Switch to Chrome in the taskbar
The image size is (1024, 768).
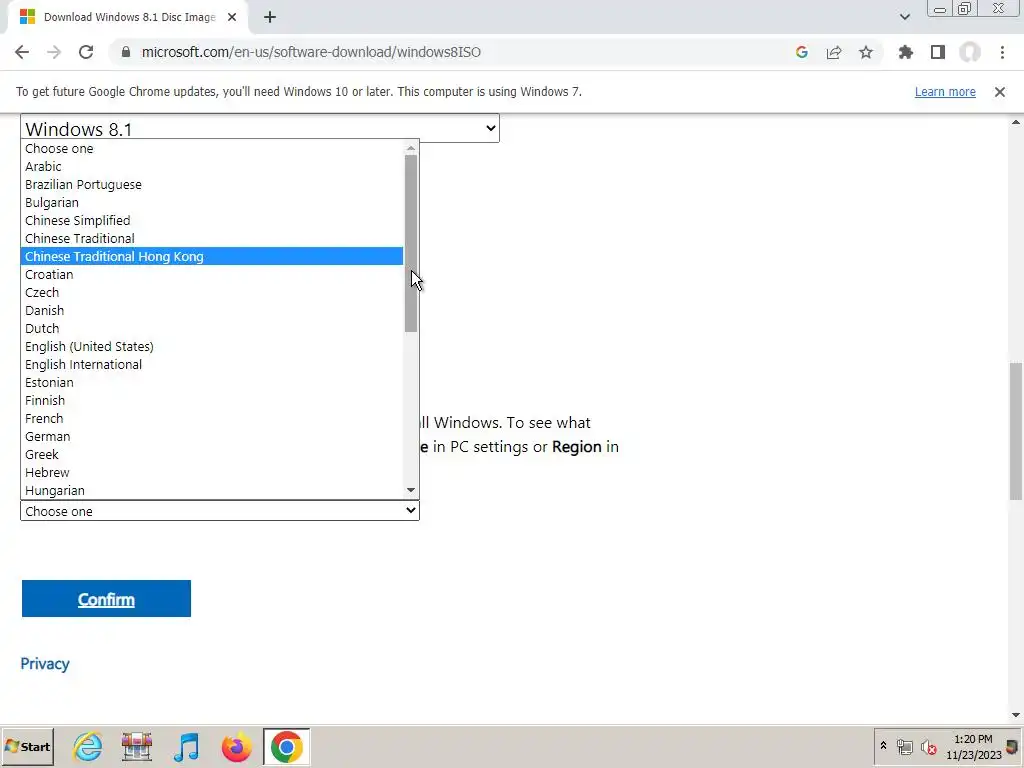(x=287, y=746)
